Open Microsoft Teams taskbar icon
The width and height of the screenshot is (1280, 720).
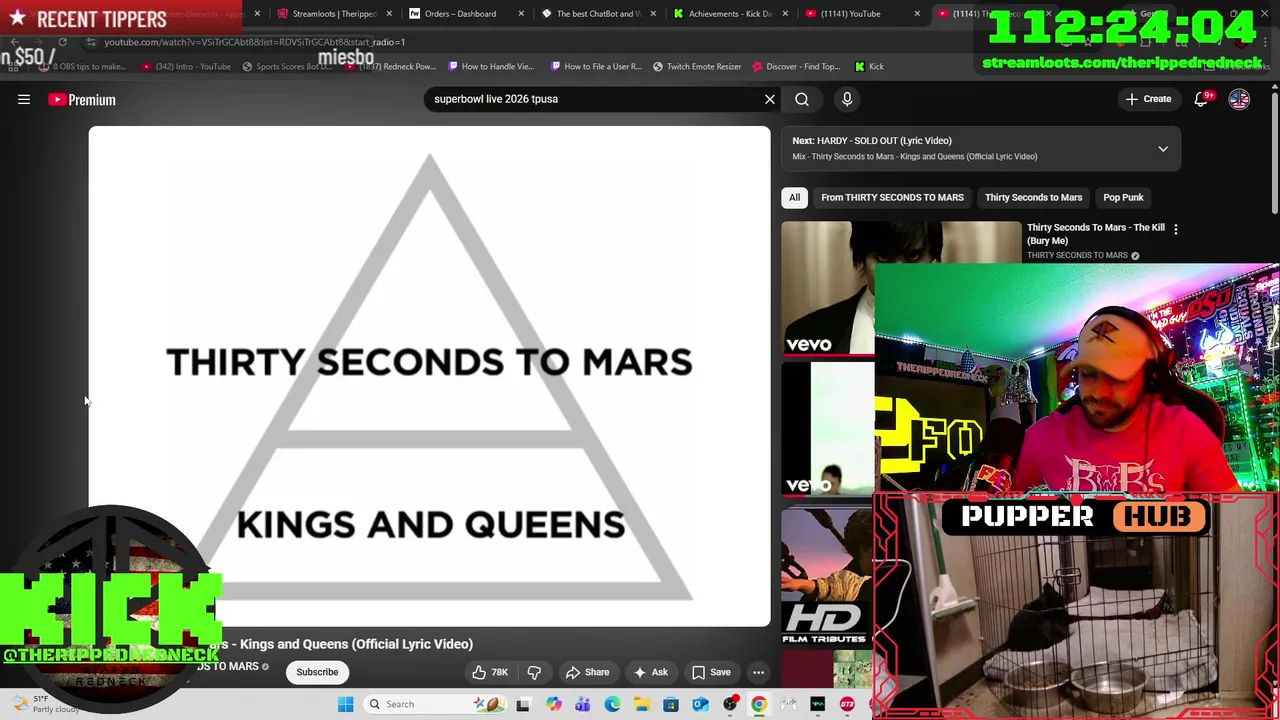[x=582, y=704]
